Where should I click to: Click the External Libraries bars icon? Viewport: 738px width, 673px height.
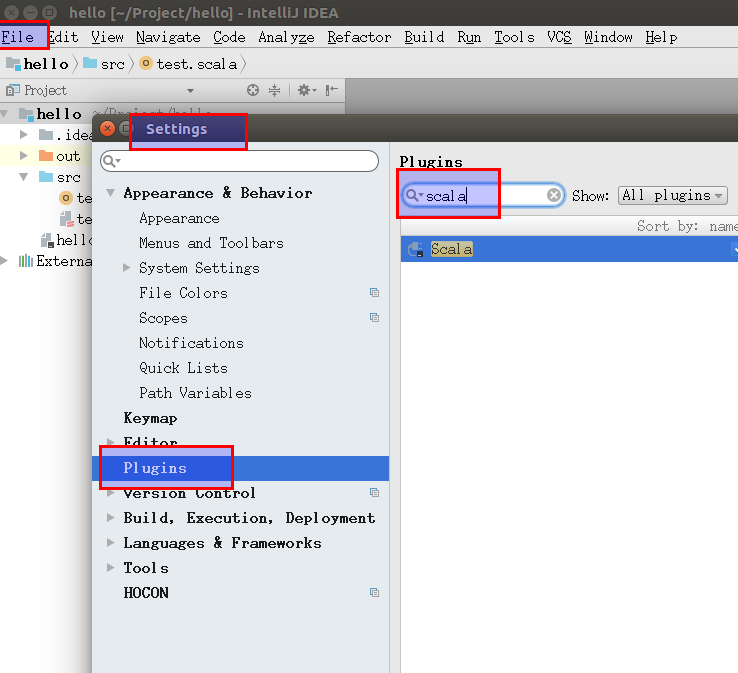[25, 261]
